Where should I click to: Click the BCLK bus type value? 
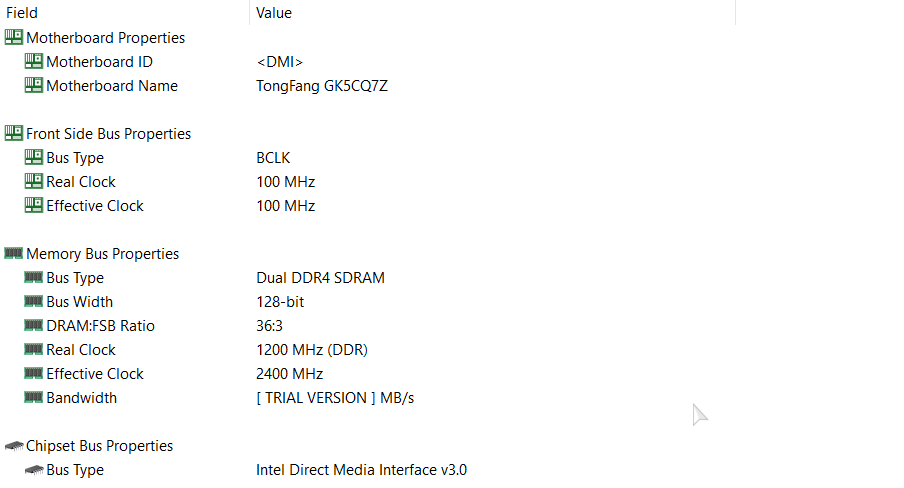pyautogui.click(x=273, y=158)
